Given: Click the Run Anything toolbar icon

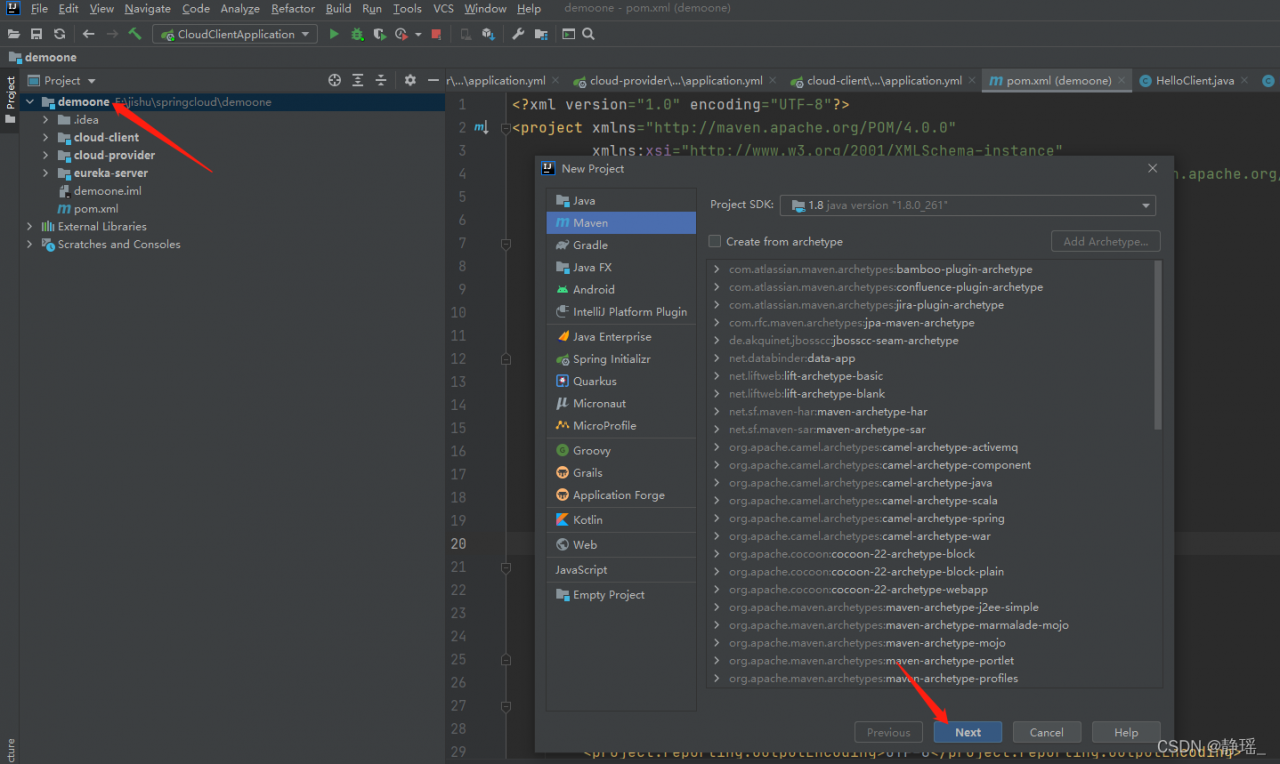Looking at the screenshot, I should (x=568, y=34).
